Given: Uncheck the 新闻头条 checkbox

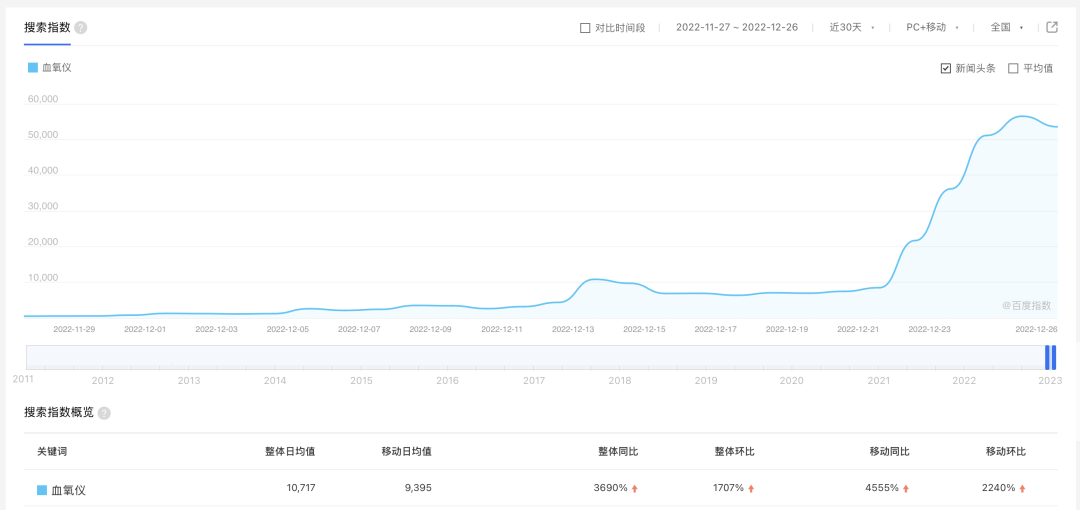Looking at the screenshot, I should tap(946, 68).
